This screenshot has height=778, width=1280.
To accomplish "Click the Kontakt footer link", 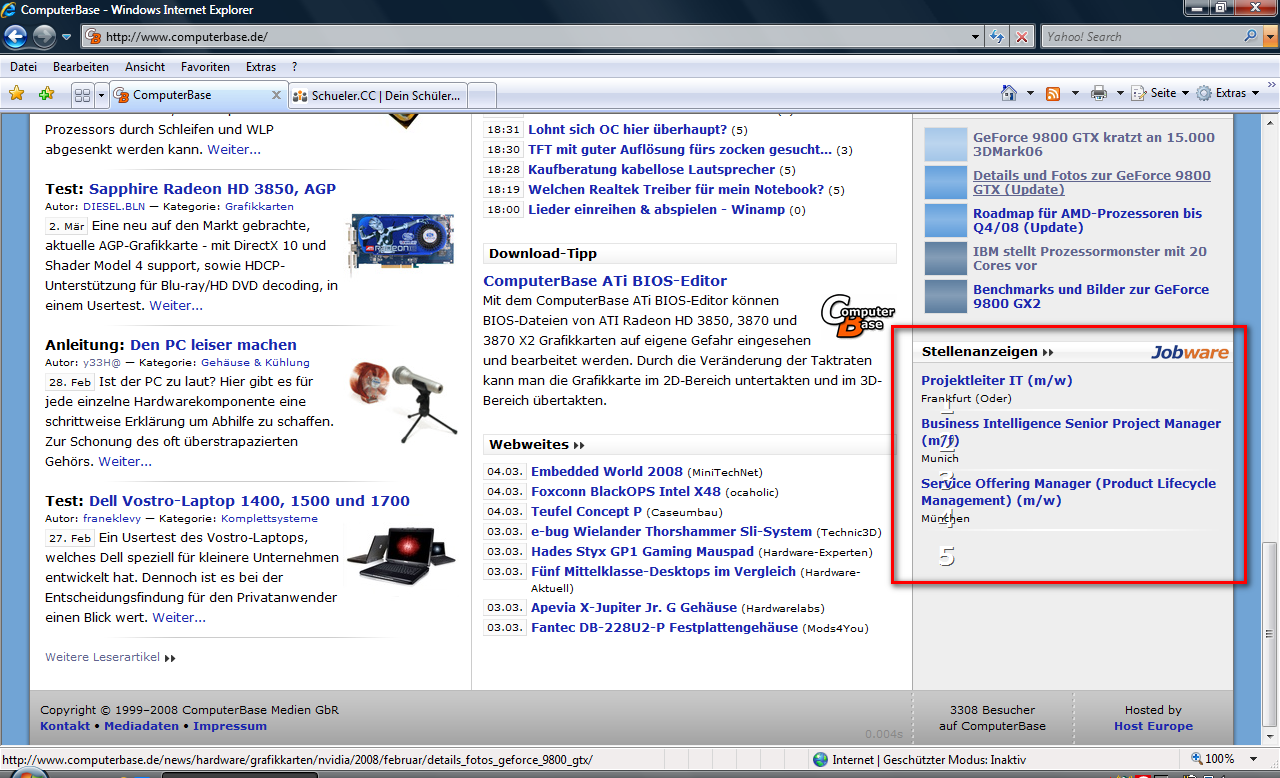I will [65, 726].
